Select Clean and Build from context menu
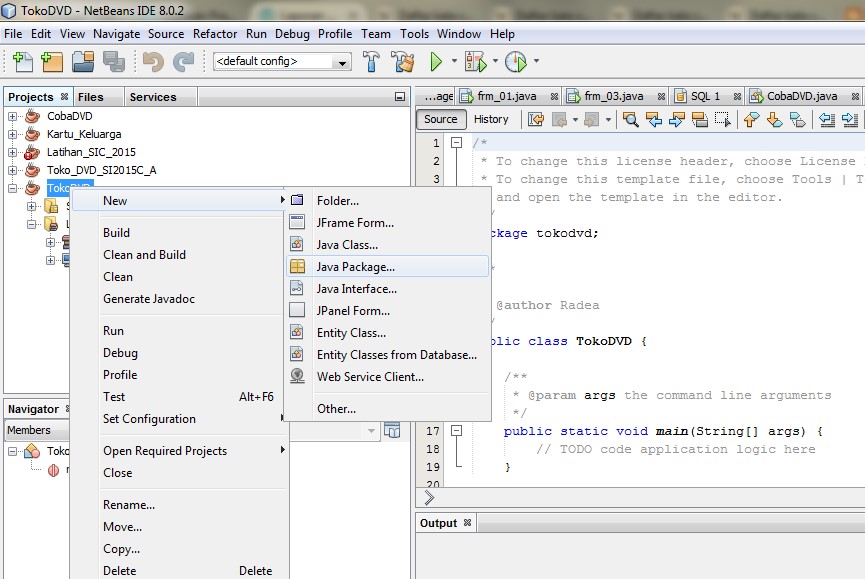Viewport: 865px width, 579px height. pos(144,255)
